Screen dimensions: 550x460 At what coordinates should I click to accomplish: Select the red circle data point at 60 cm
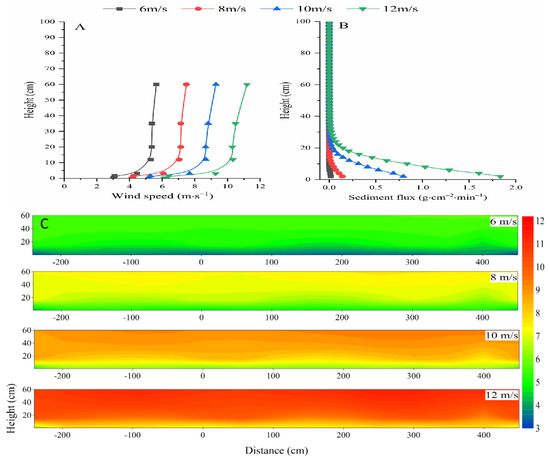pos(187,84)
